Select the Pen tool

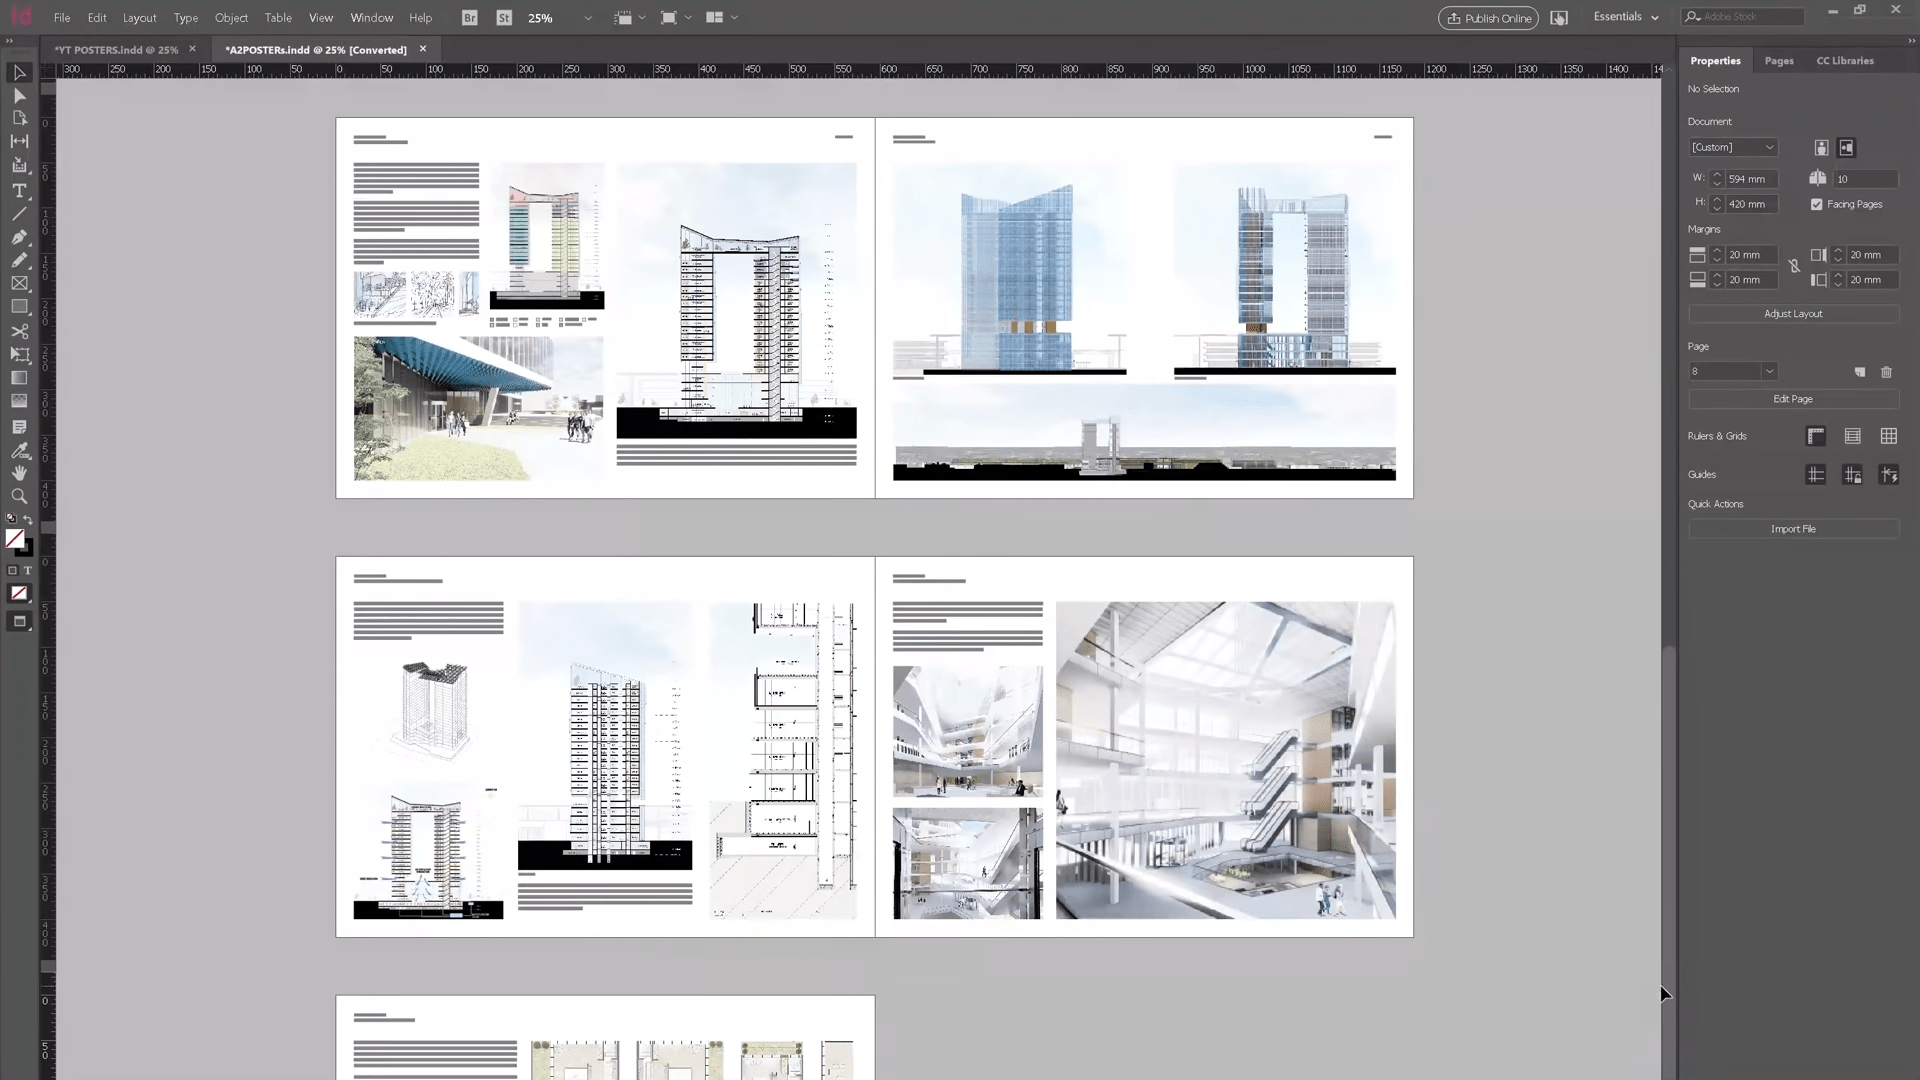[x=19, y=237]
